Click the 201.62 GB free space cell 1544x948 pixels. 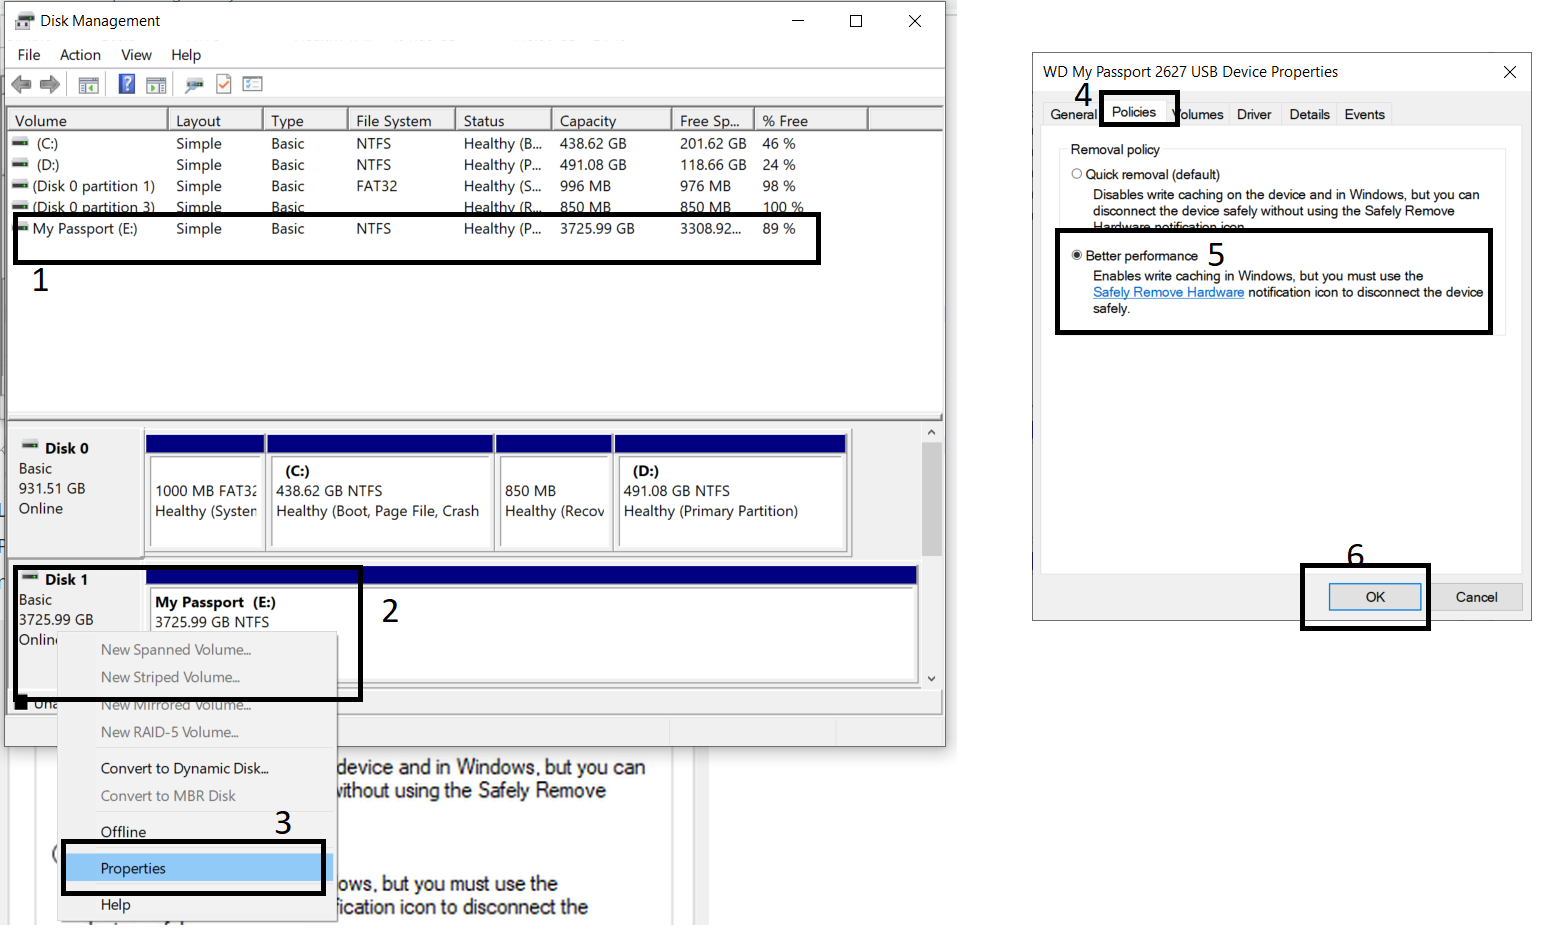[x=713, y=144]
